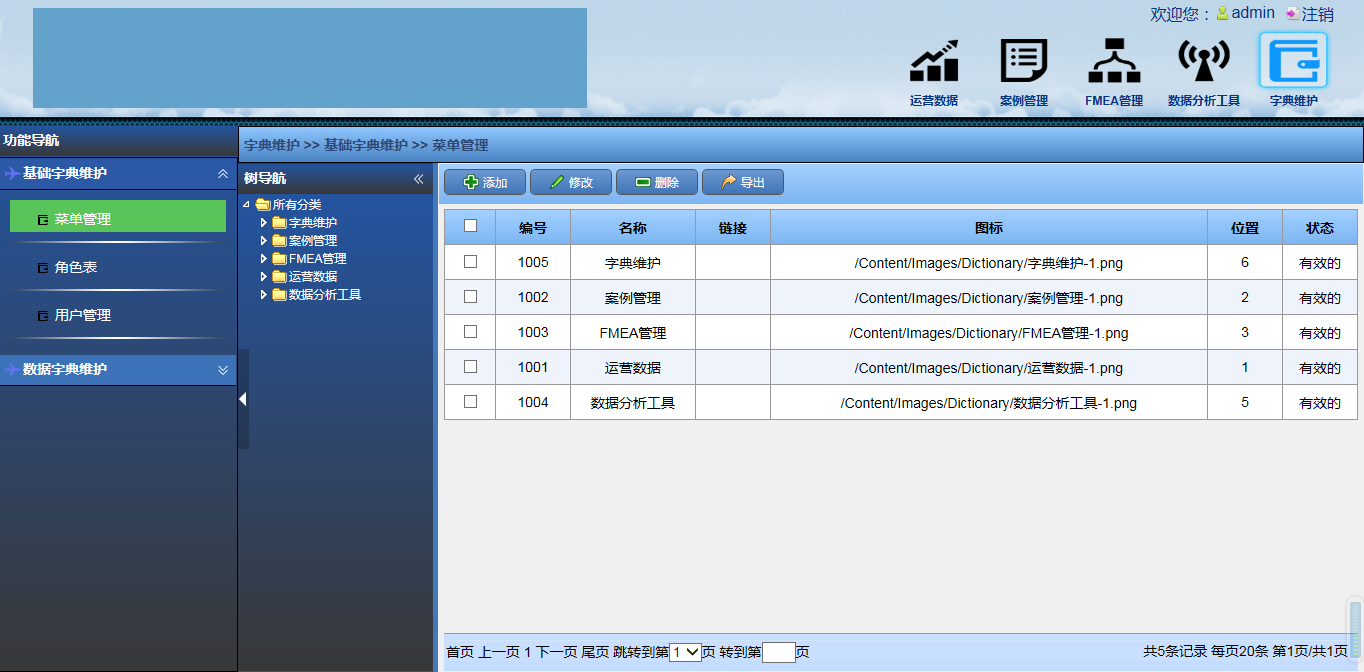Viewport: 1364px width, 672px height.
Task: Collapse the 树导航 panel with double chevron
Action: [x=418, y=179]
